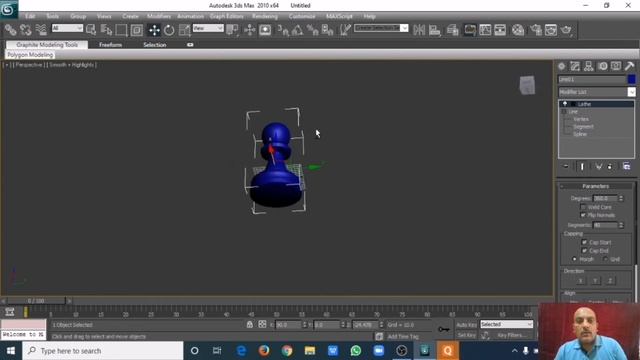
Task: Toggle the Weld Core checkbox
Action: click(x=583, y=207)
